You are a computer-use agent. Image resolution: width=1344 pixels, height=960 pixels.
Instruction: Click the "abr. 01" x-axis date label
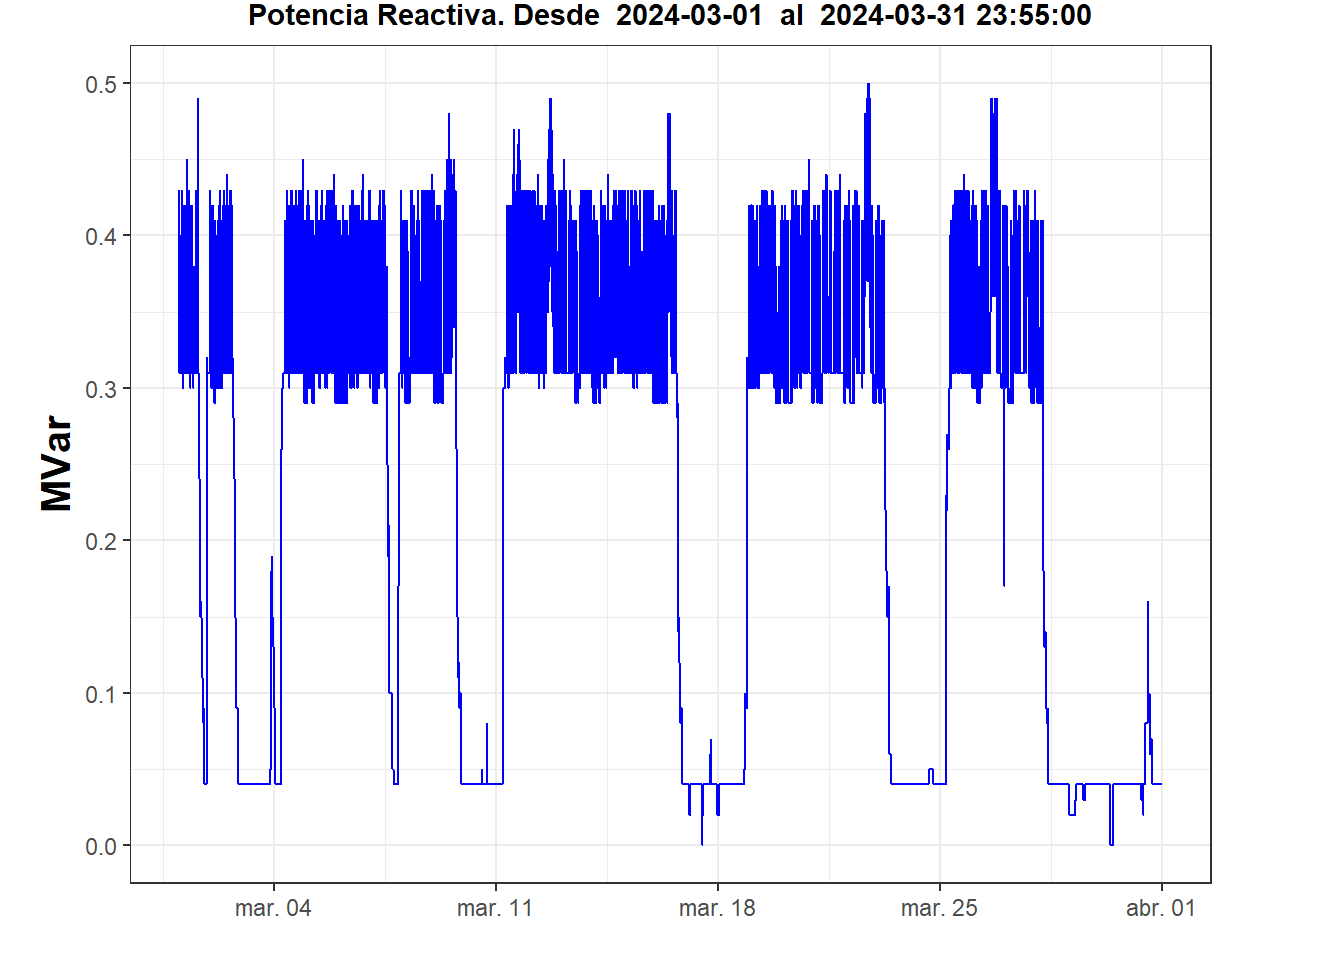tap(1160, 909)
